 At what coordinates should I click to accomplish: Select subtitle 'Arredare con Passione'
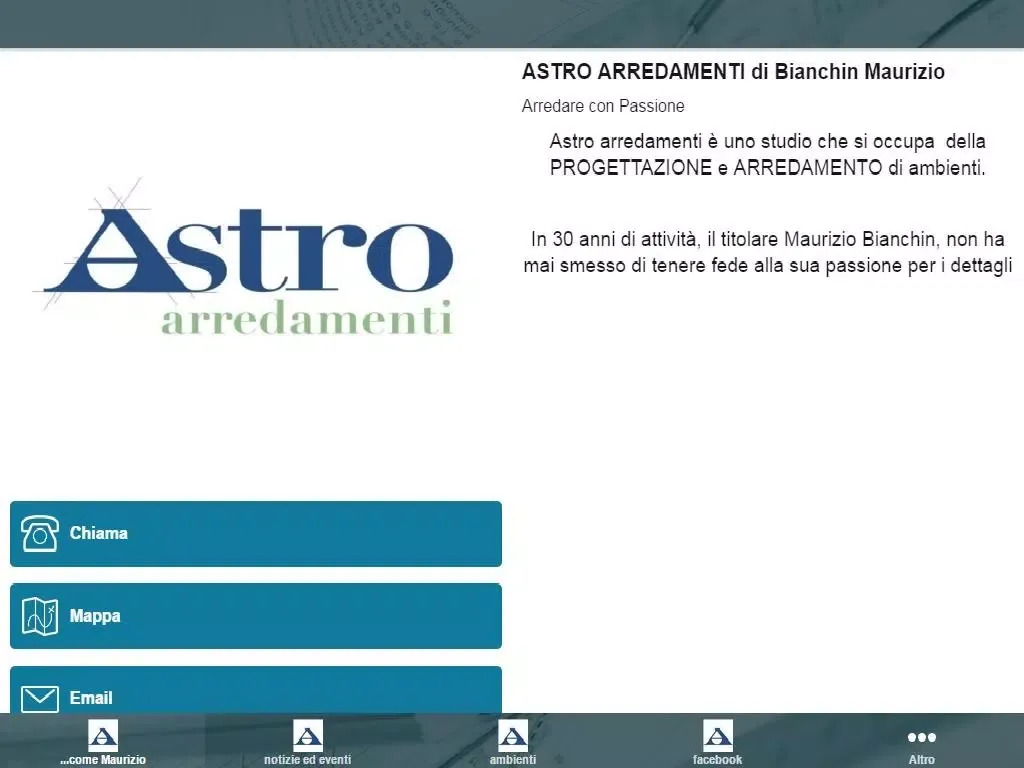[x=603, y=106]
